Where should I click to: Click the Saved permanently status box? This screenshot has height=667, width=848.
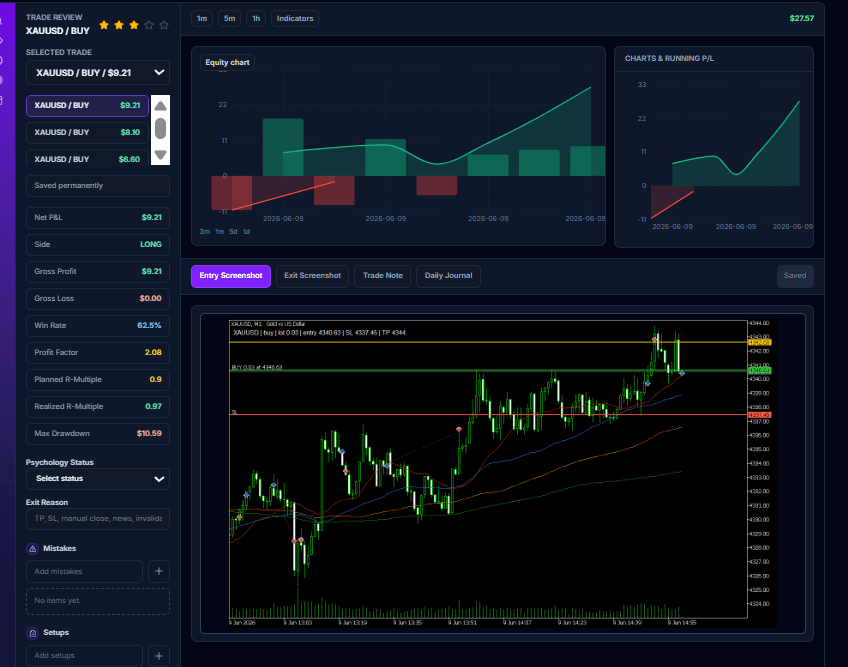click(98, 186)
